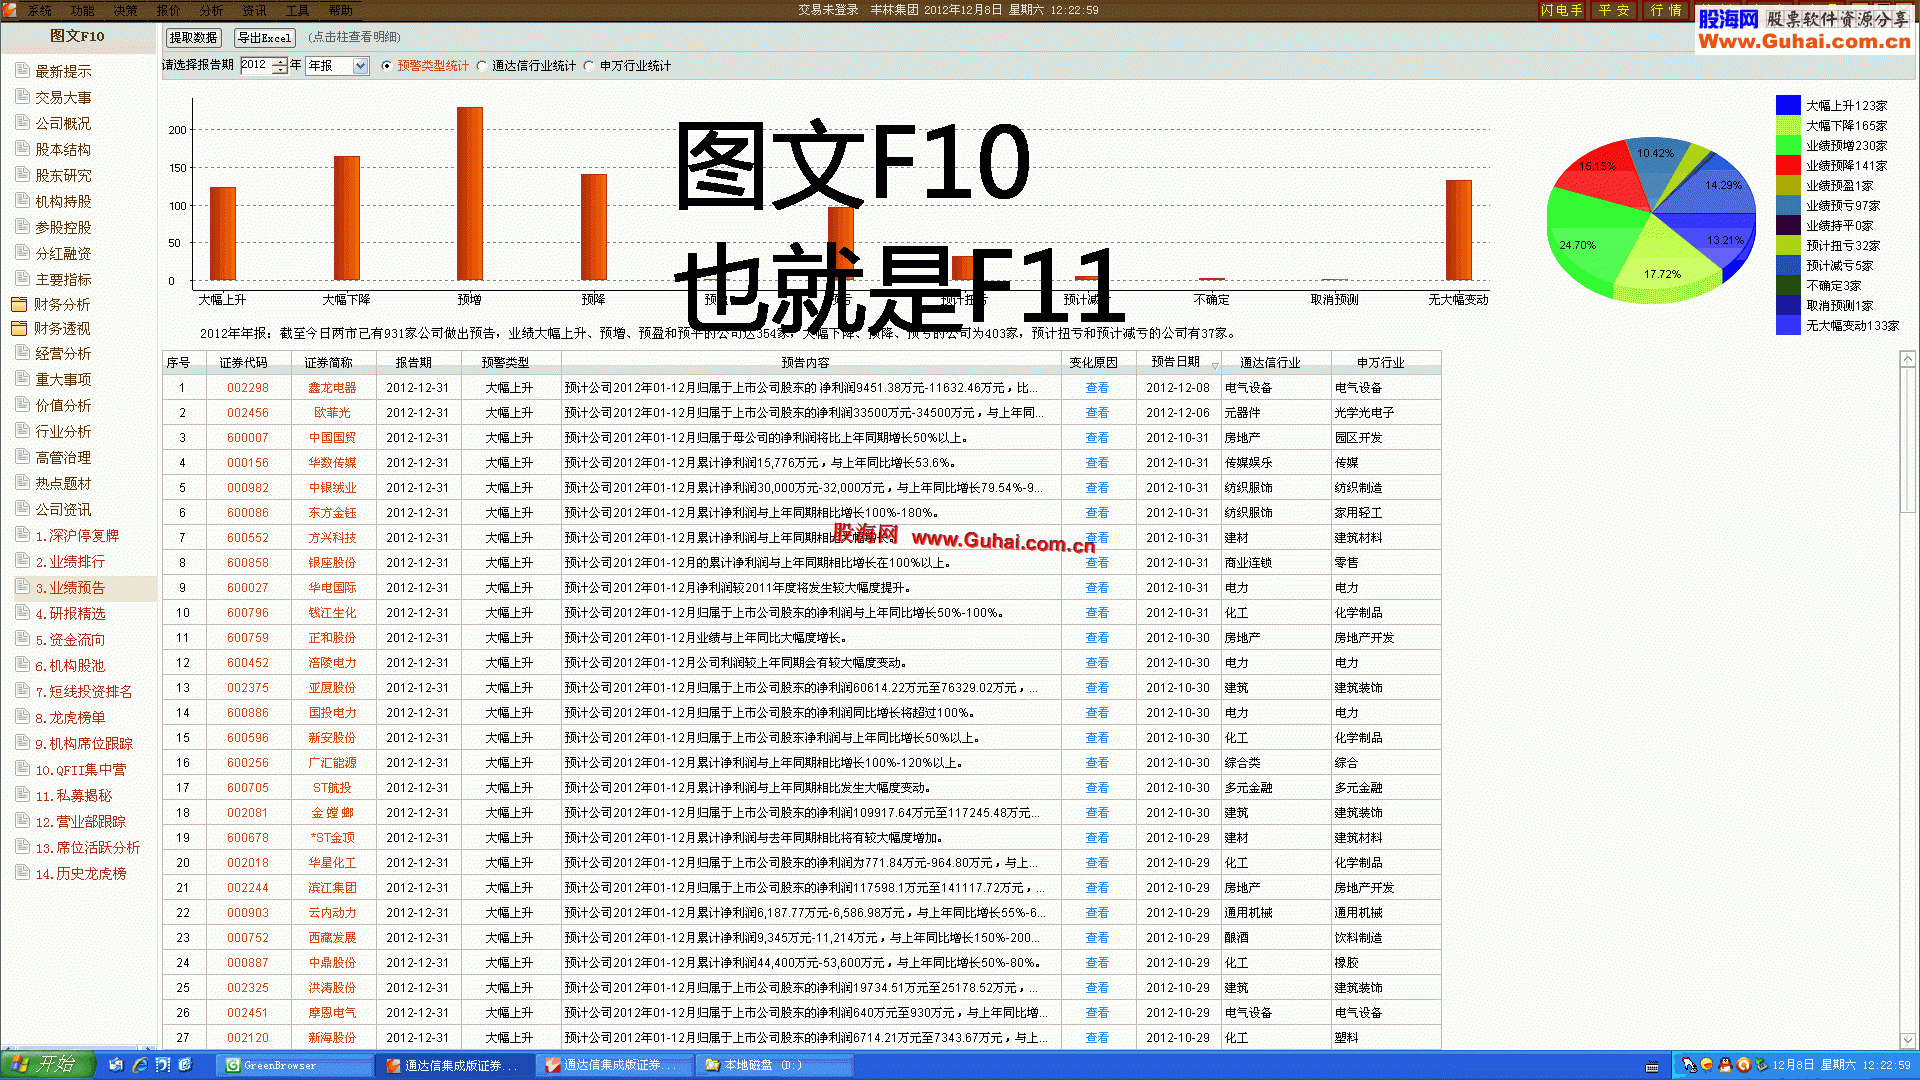Select the 预警类型统计 radio button
This screenshot has height=1080, width=1920.
coord(387,66)
